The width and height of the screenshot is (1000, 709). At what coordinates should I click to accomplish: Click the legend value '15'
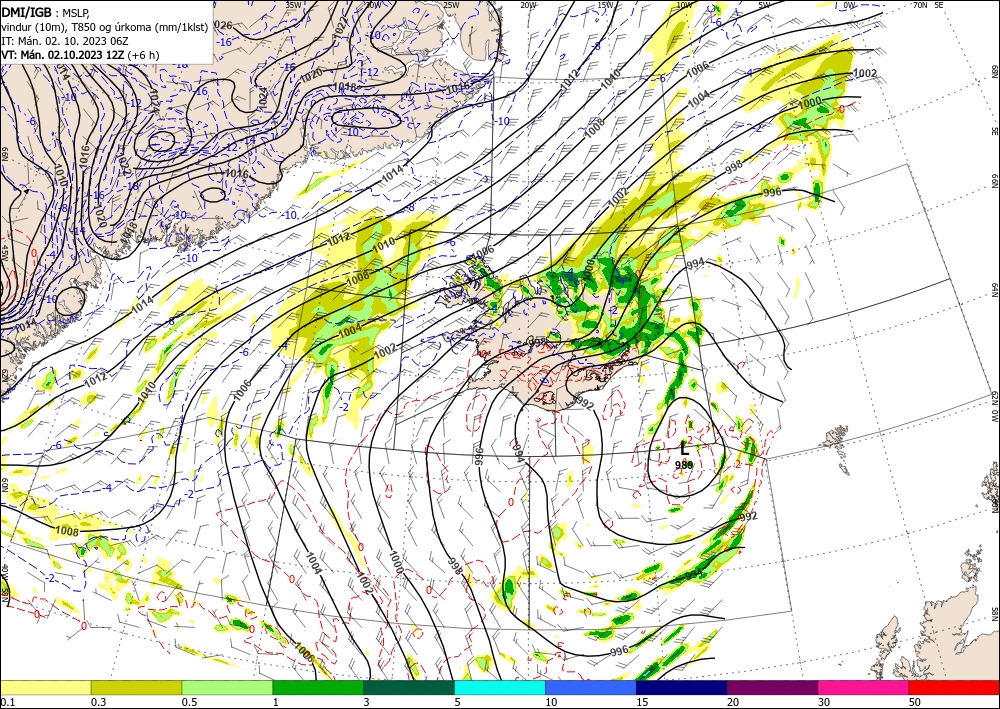(x=642, y=702)
